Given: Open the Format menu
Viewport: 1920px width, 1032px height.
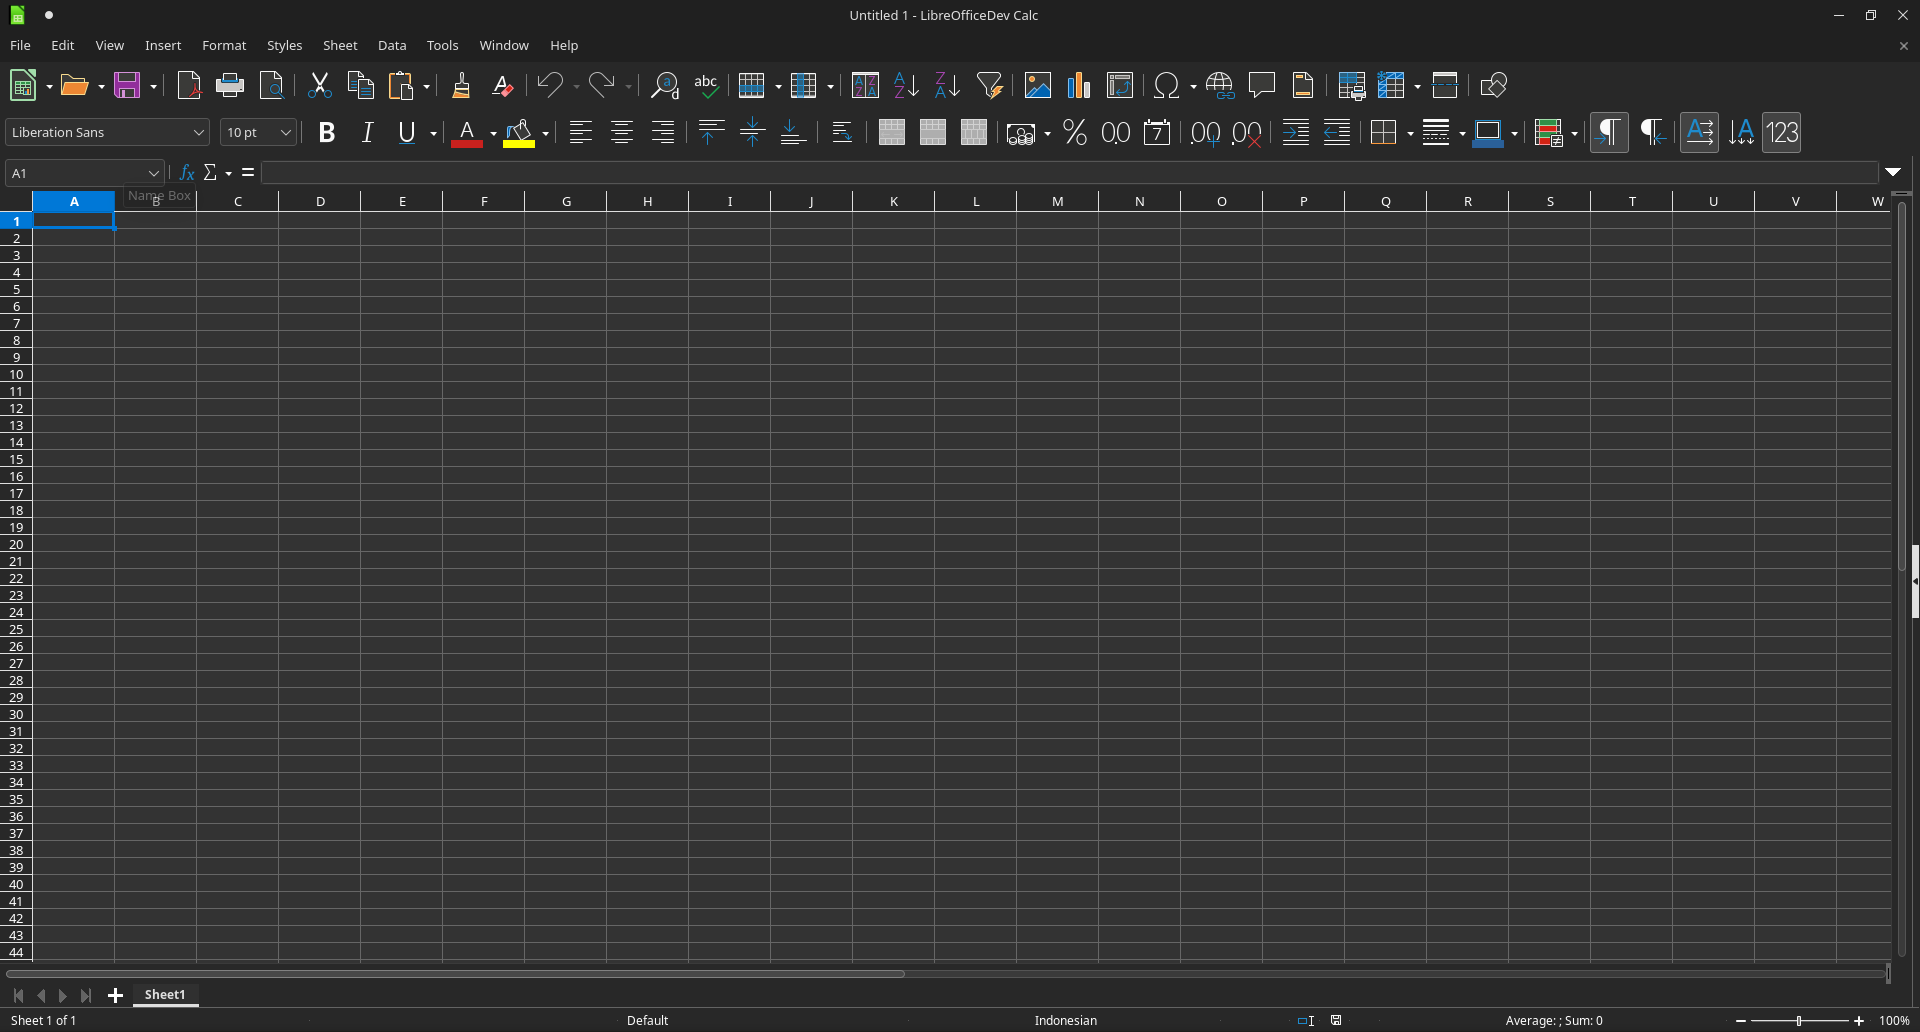Looking at the screenshot, I should point(224,45).
